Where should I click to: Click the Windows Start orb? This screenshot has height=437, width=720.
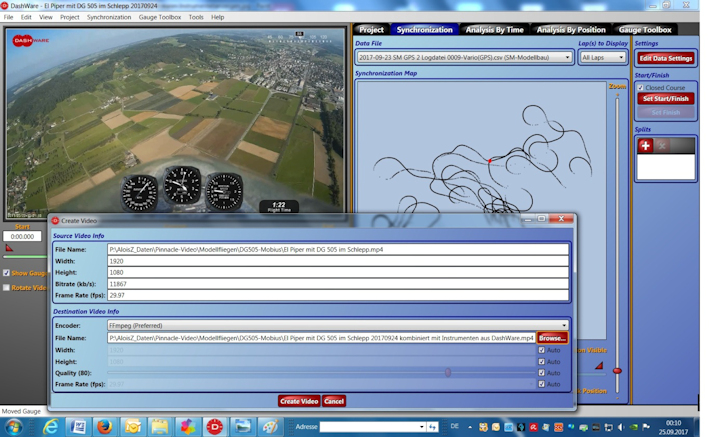click(x=13, y=427)
